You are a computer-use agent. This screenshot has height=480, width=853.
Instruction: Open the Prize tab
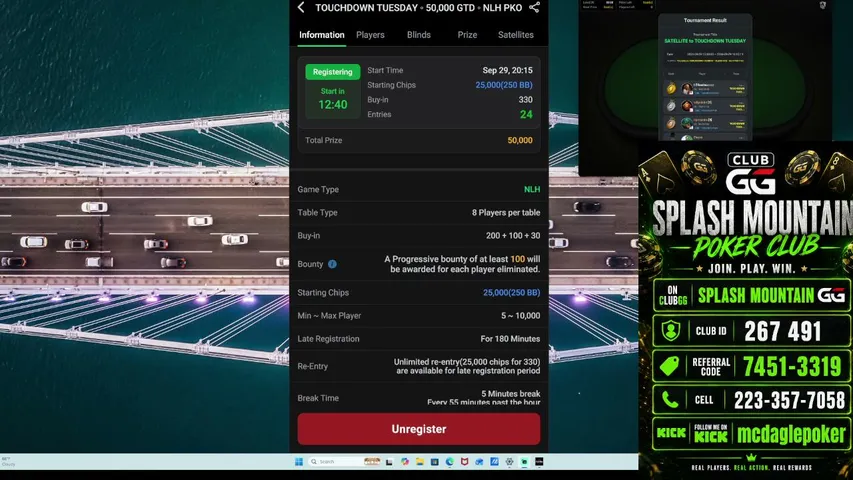point(467,35)
